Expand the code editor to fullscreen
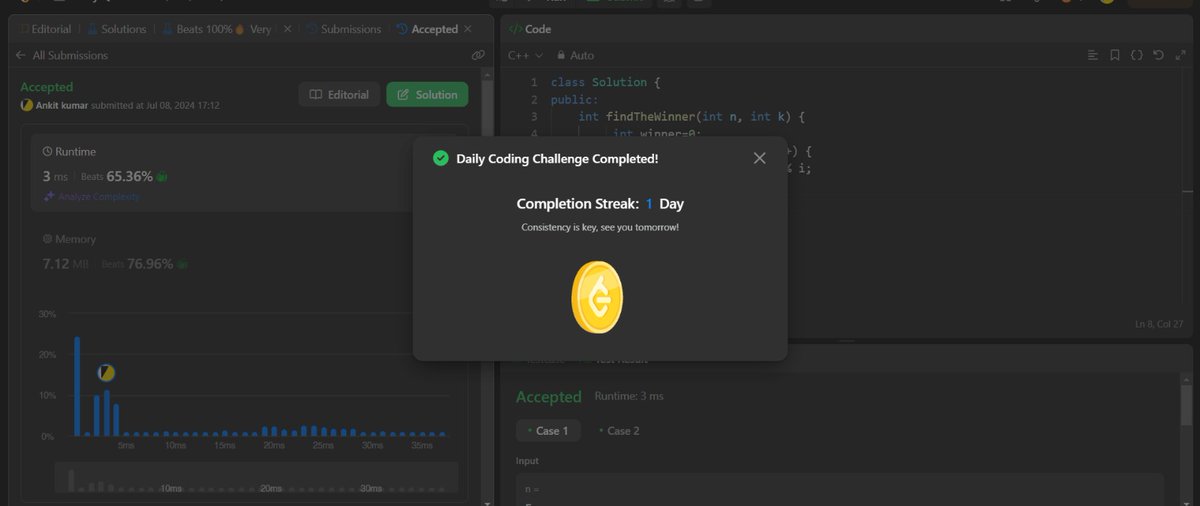 pos(1179,55)
